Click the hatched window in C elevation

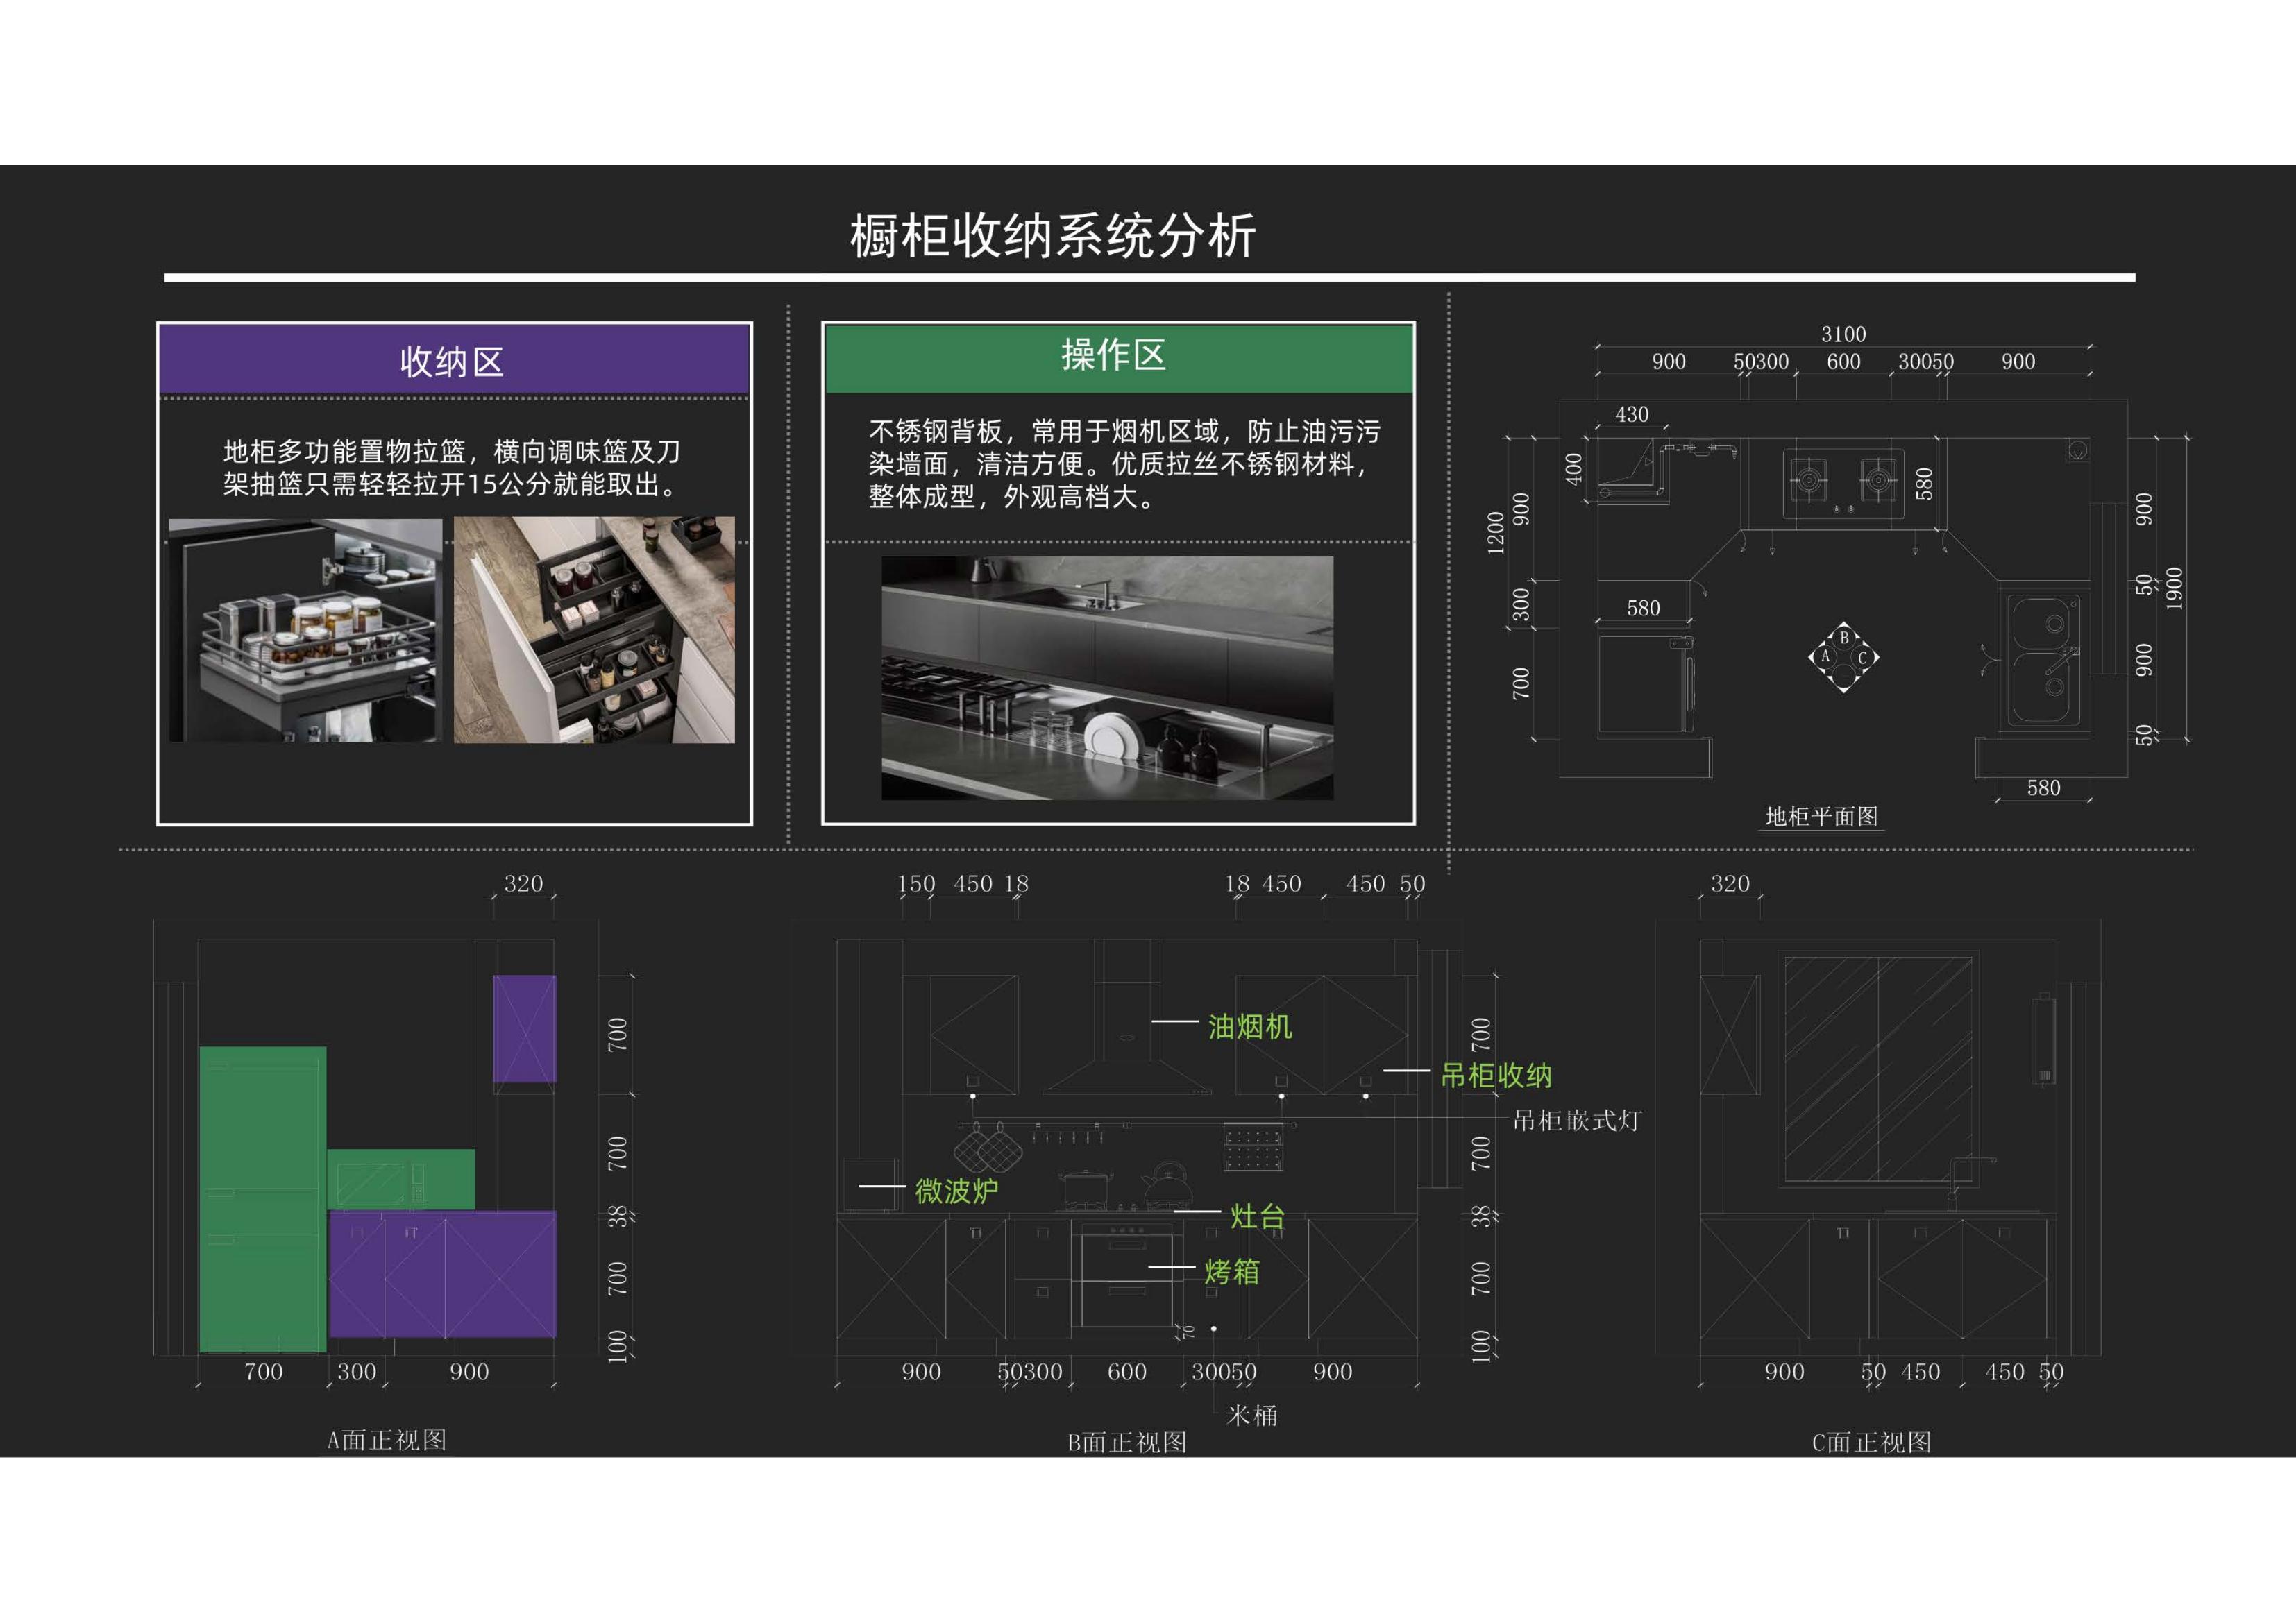tap(1878, 1069)
